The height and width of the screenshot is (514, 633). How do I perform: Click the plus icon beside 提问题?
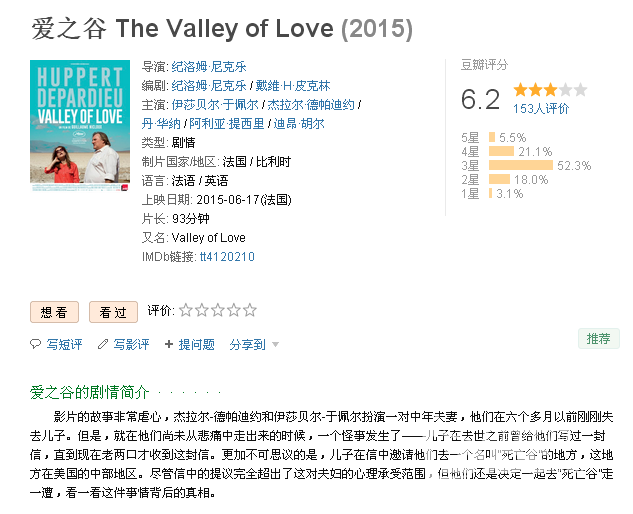pos(169,344)
